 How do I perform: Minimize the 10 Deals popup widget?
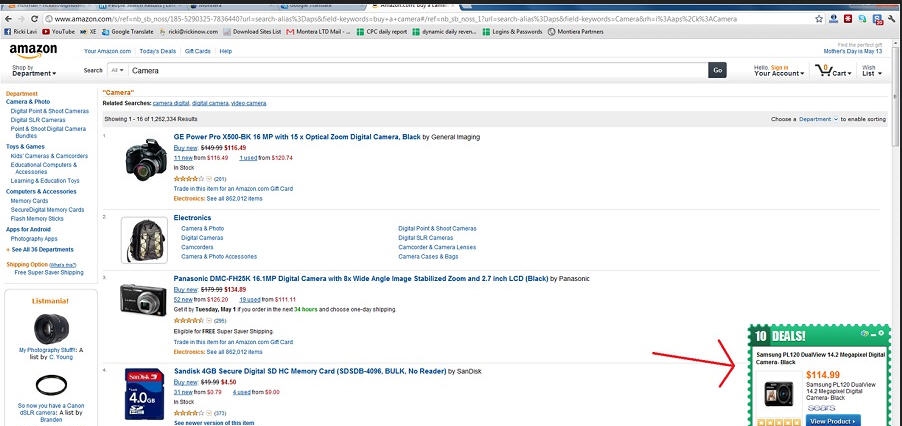coord(873,333)
